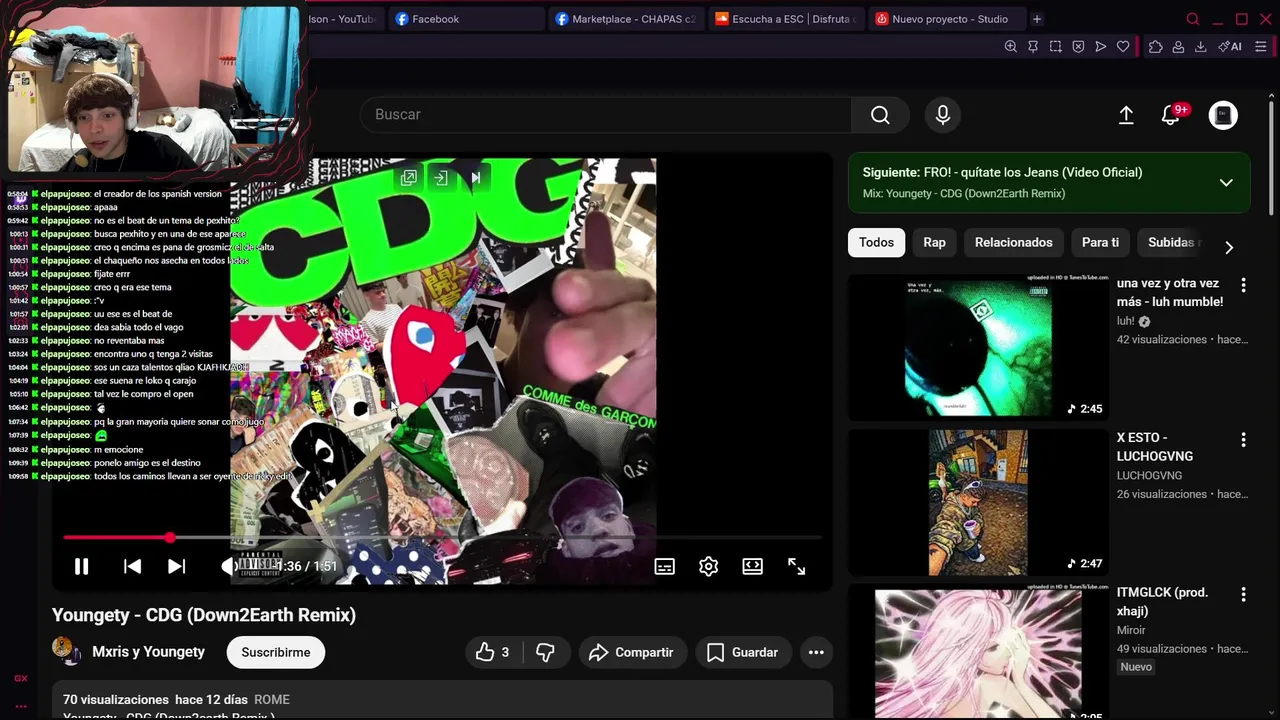Open options for 'una vez y otra vez más'
This screenshot has width=1280, height=720.
pyautogui.click(x=1243, y=285)
